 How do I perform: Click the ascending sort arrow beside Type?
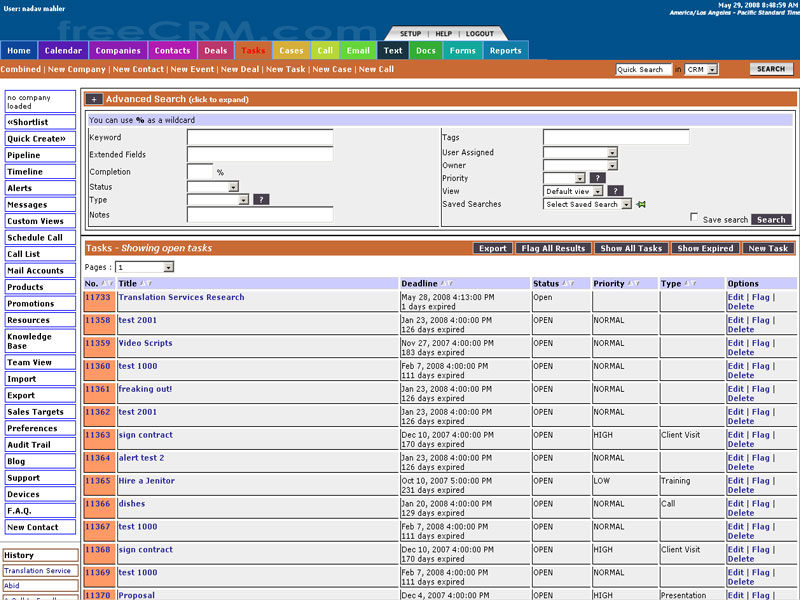click(687, 283)
